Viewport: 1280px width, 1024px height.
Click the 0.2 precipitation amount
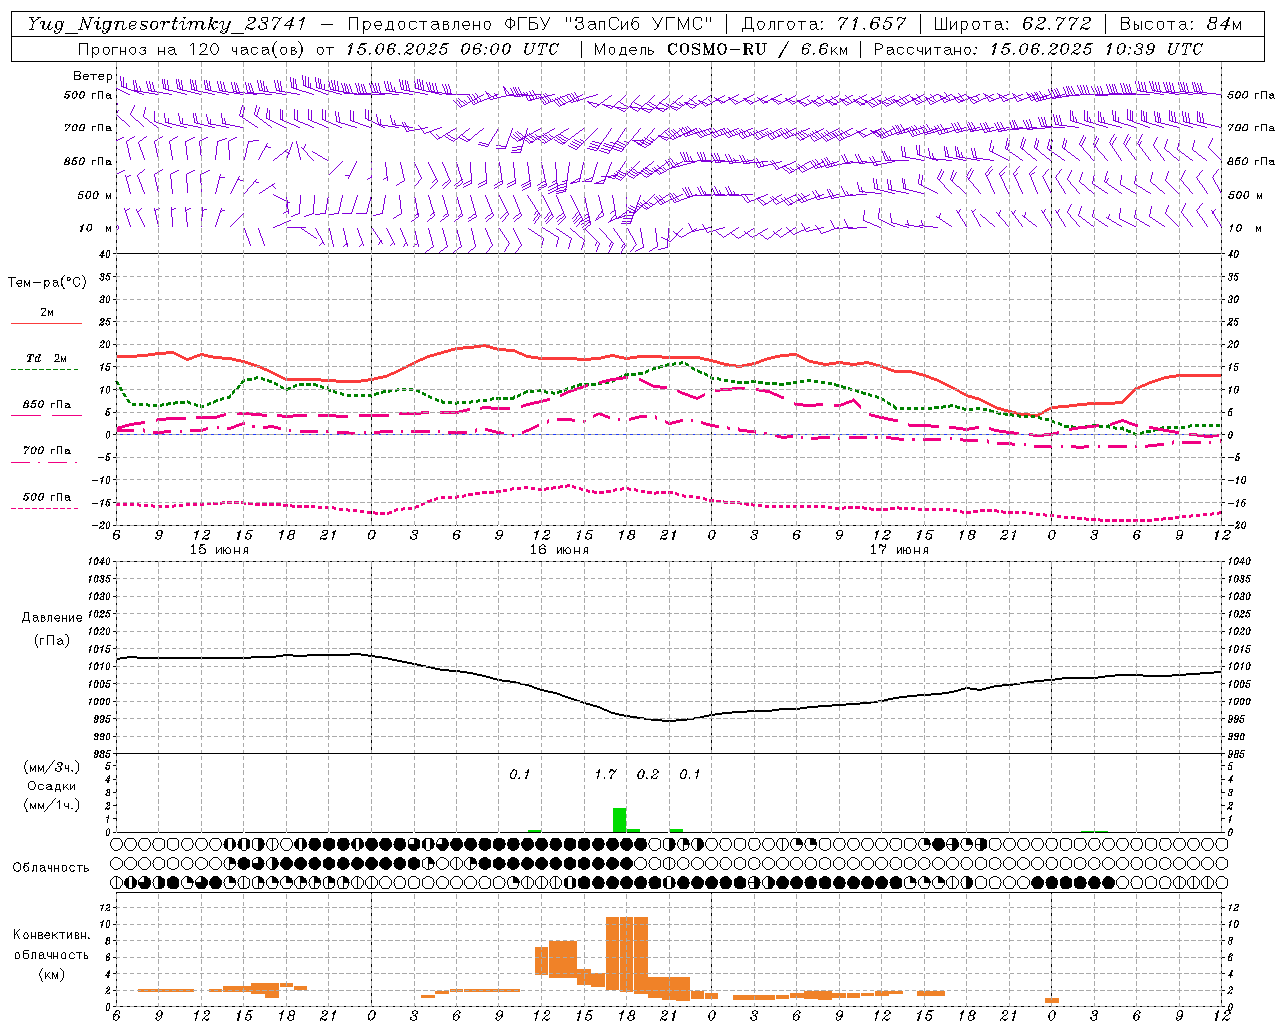pos(648,774)
